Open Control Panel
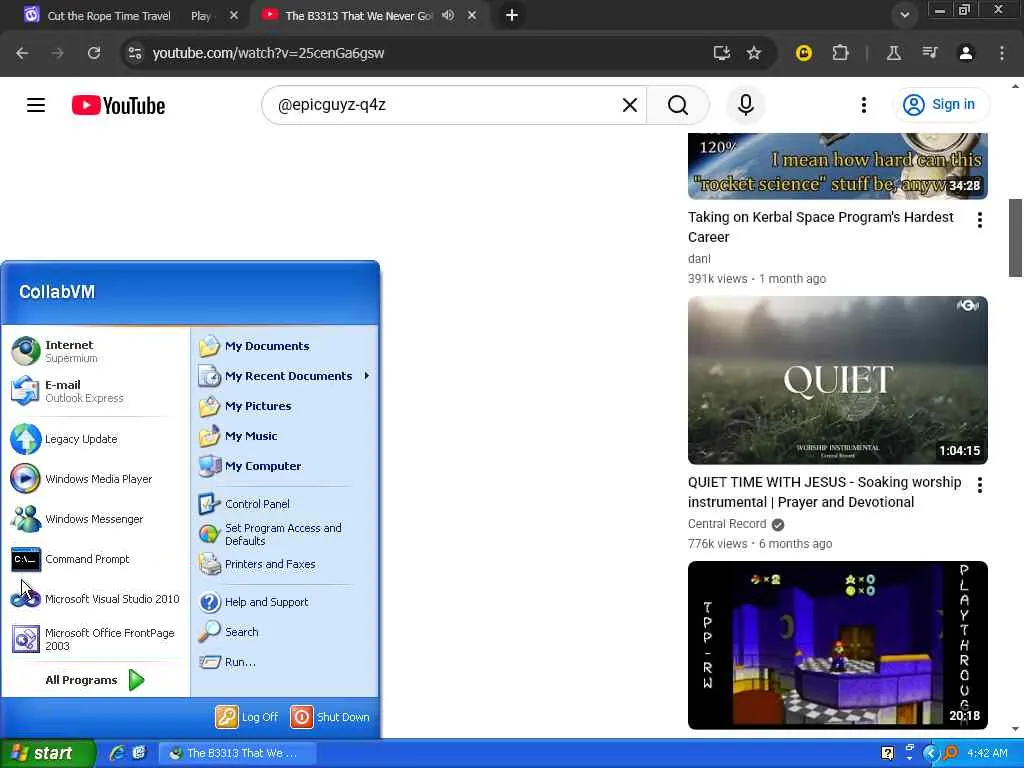The width and height of the screenshot is (1024, 768). coord(284,504)
